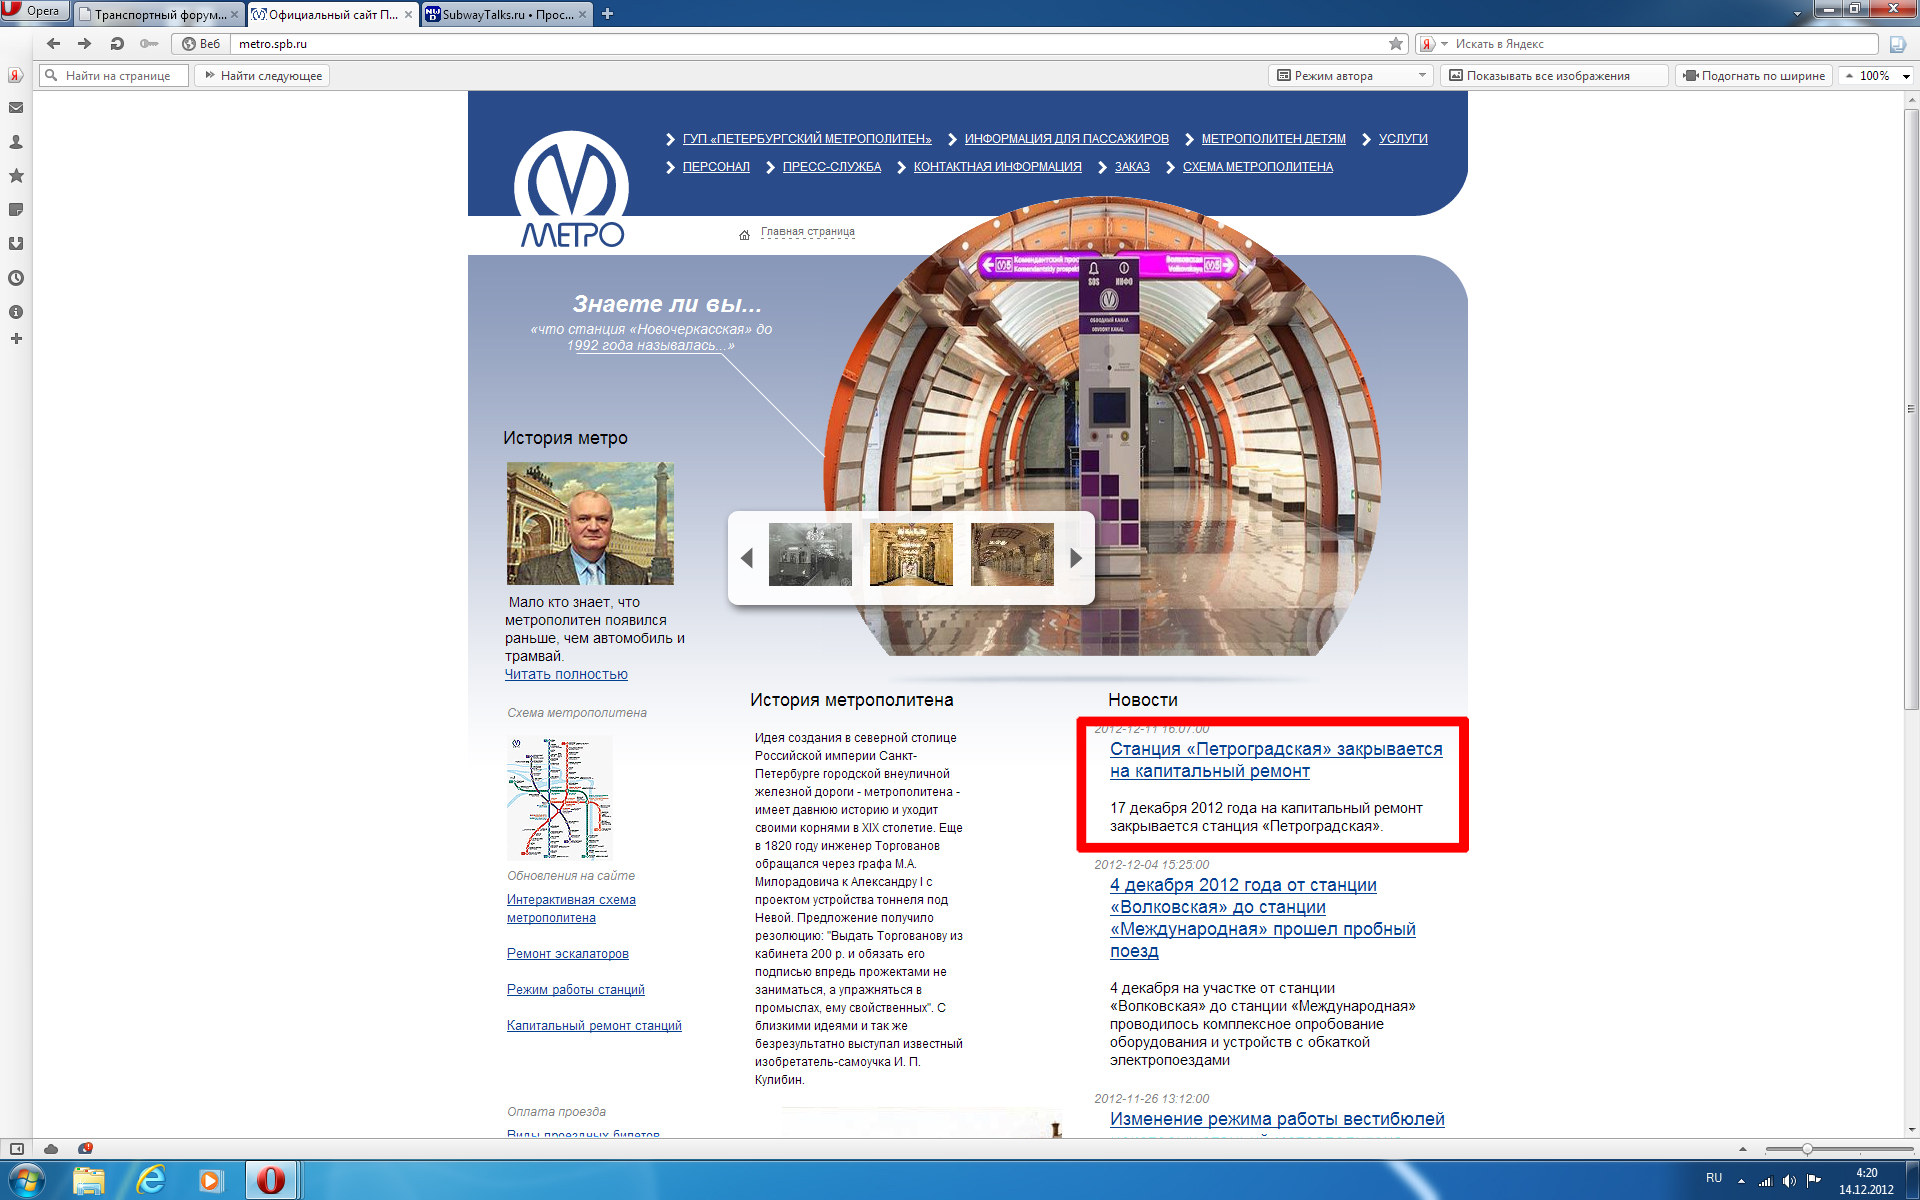
Task: Open the 100% zoom level dropdown
Action: (1906, 76)
